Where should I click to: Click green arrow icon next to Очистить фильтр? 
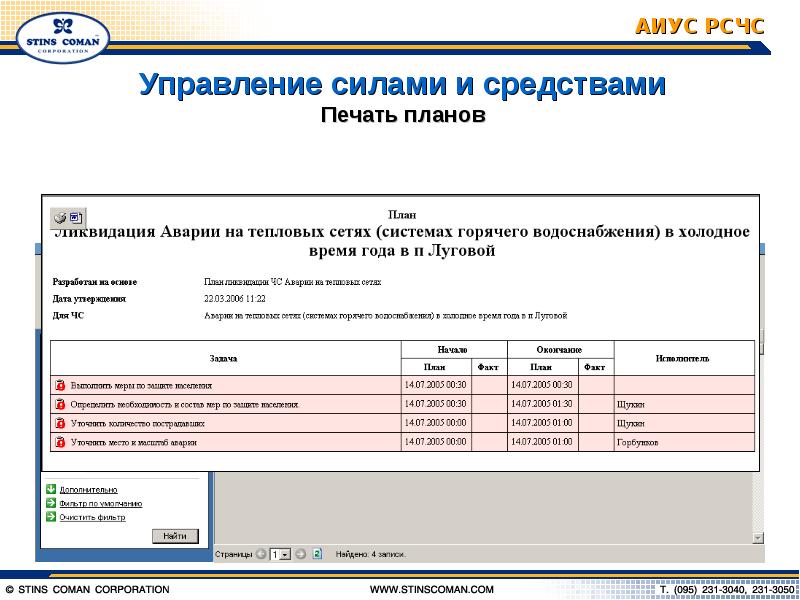(51, 516)
